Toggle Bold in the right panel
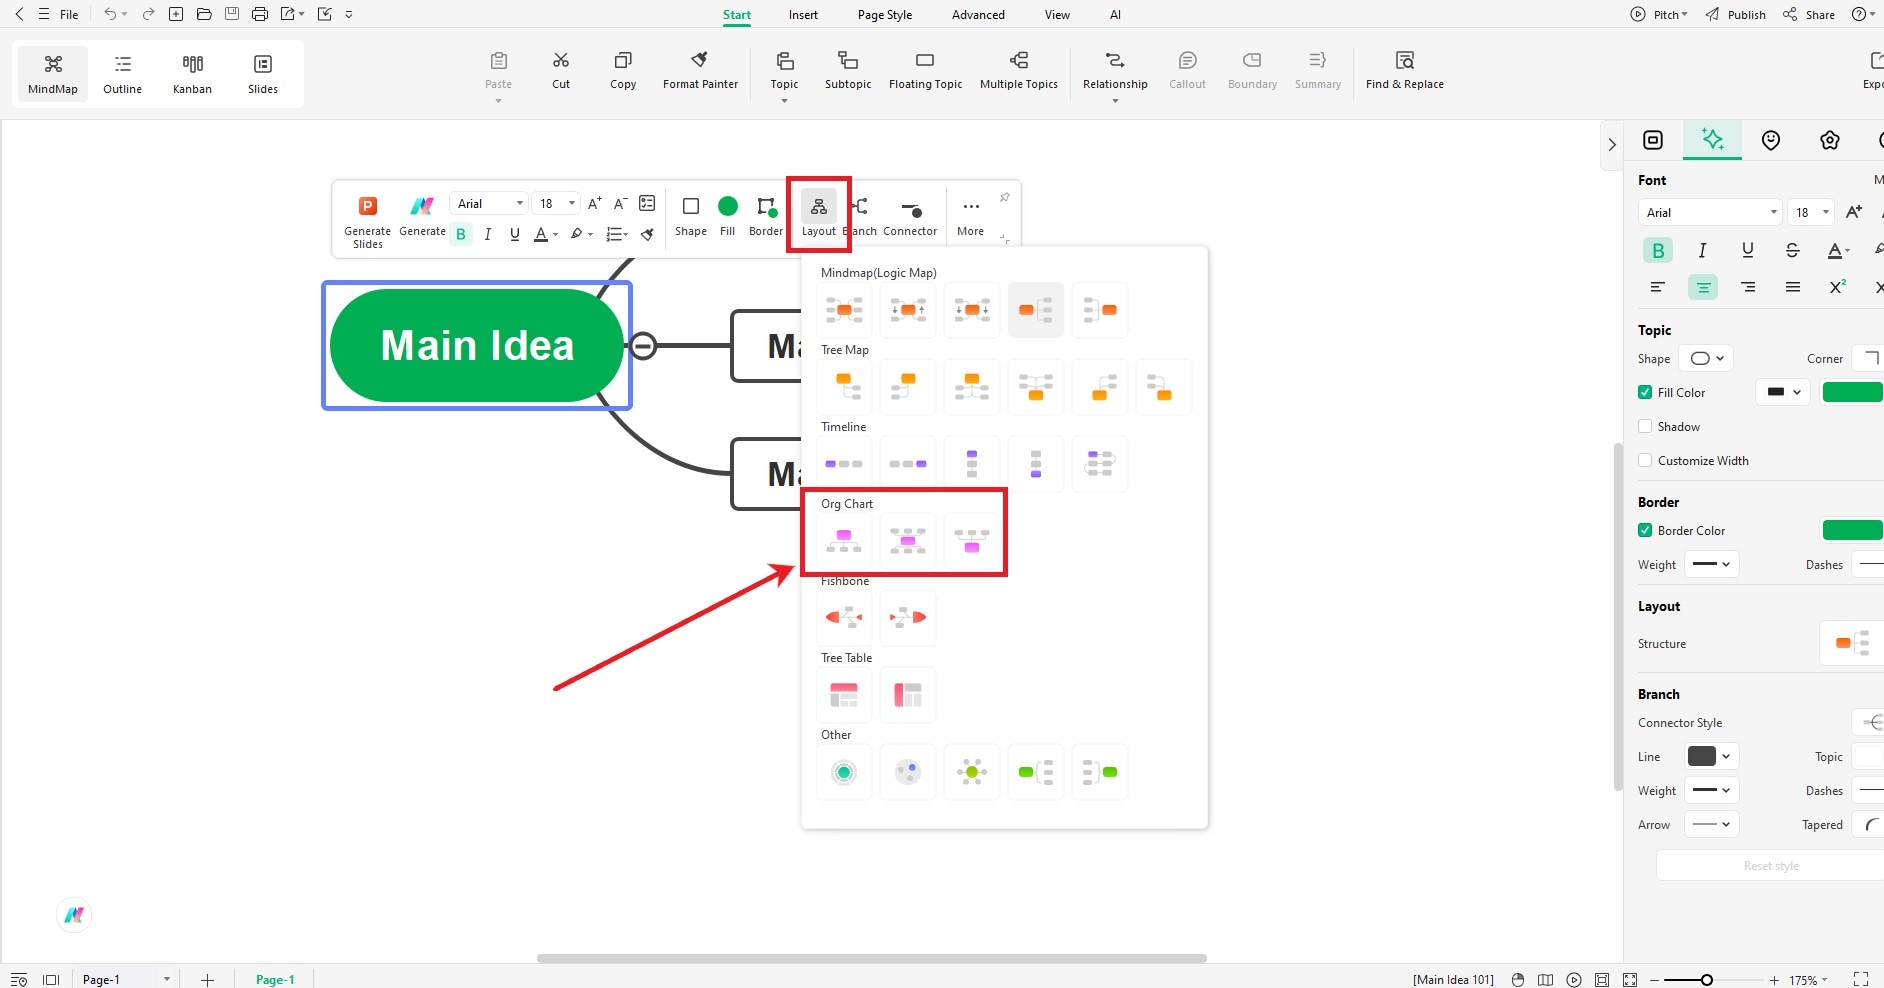This screenshot has width=1884, height=988. (1658, 250)
